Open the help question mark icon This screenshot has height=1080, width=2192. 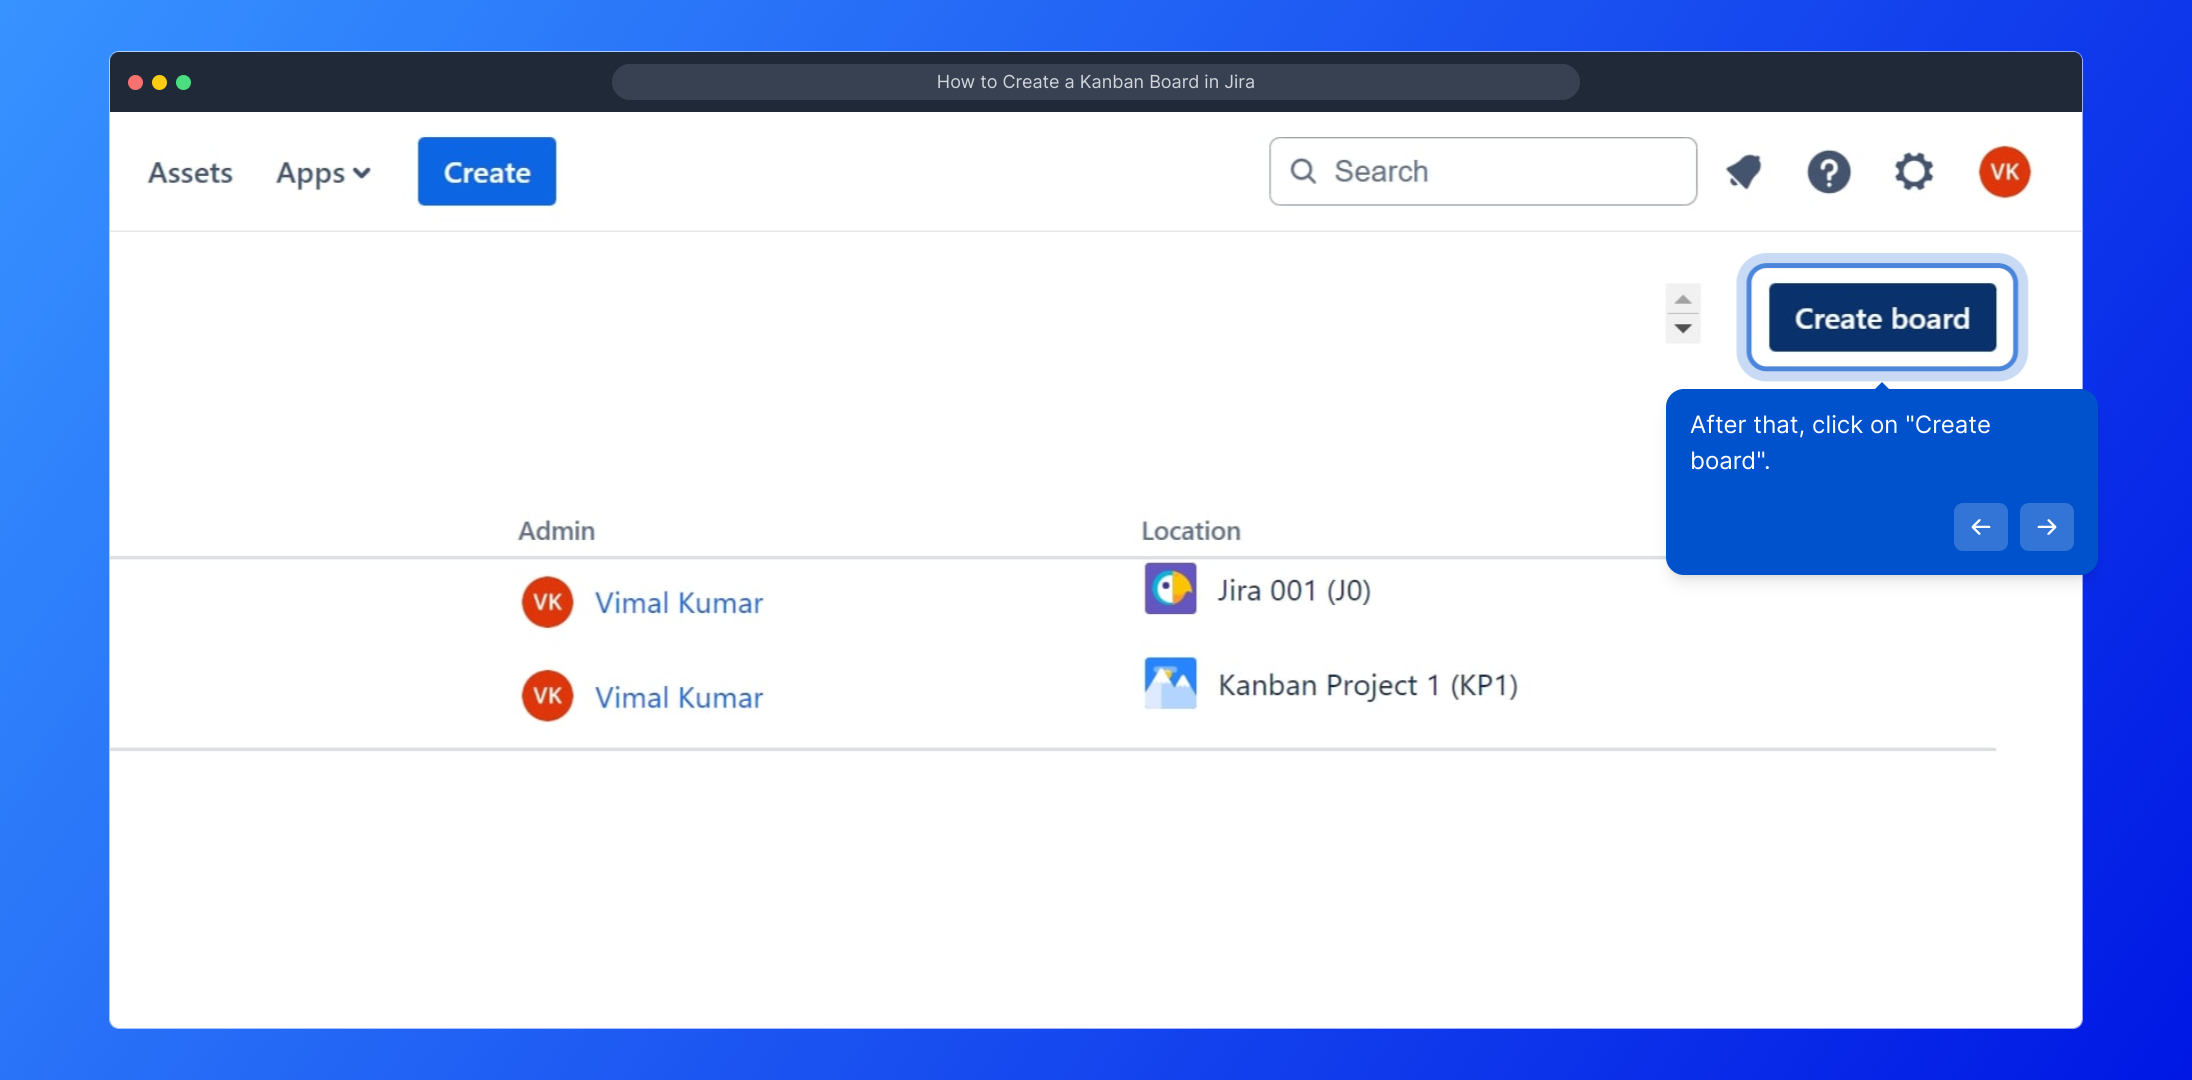pos(1828,172)
